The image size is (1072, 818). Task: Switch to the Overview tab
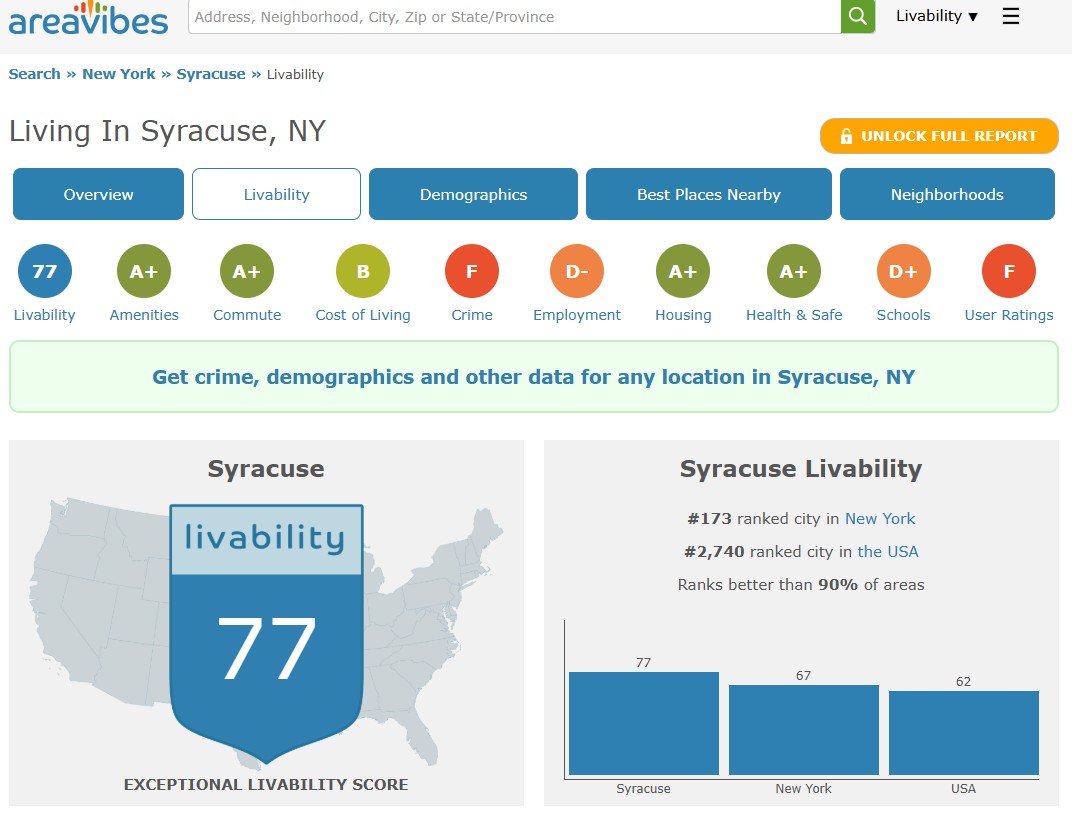(98, 194)
